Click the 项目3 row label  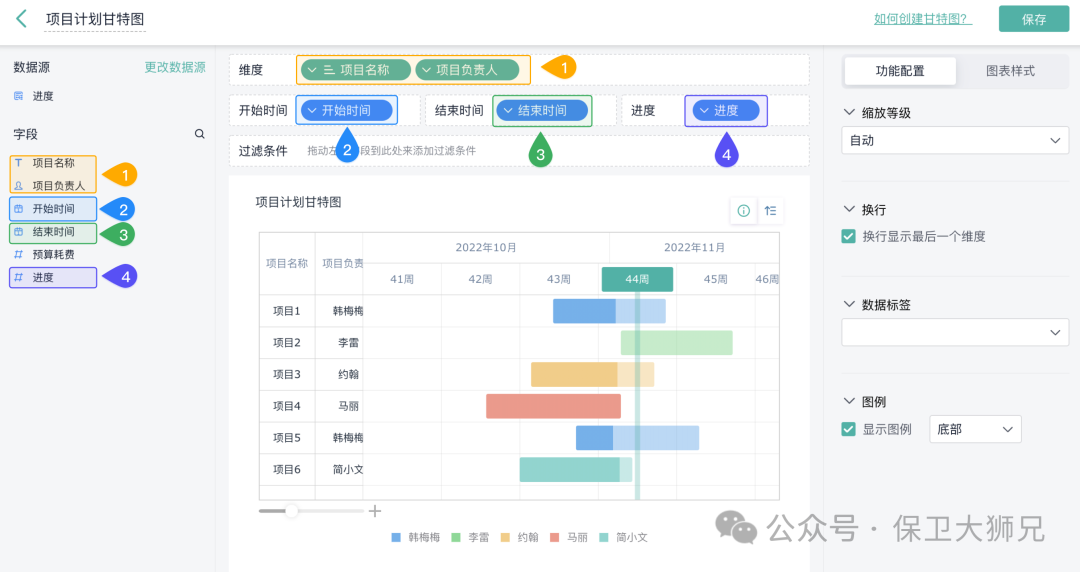click(287, 374)
